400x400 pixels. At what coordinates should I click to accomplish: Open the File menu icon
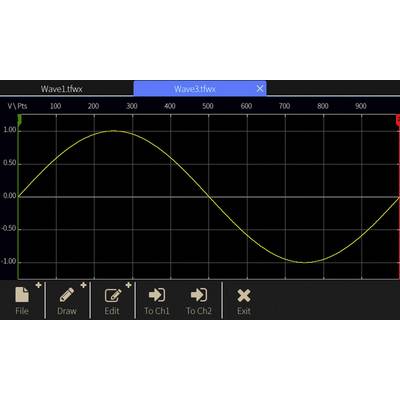[x=22, y=295]
